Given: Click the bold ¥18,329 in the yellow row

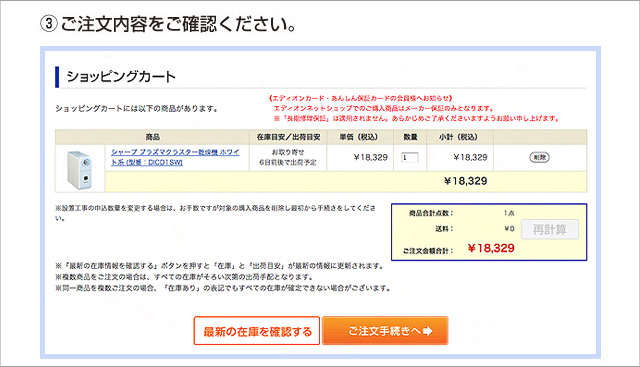Looking at the screenshot, I should 465,181.
